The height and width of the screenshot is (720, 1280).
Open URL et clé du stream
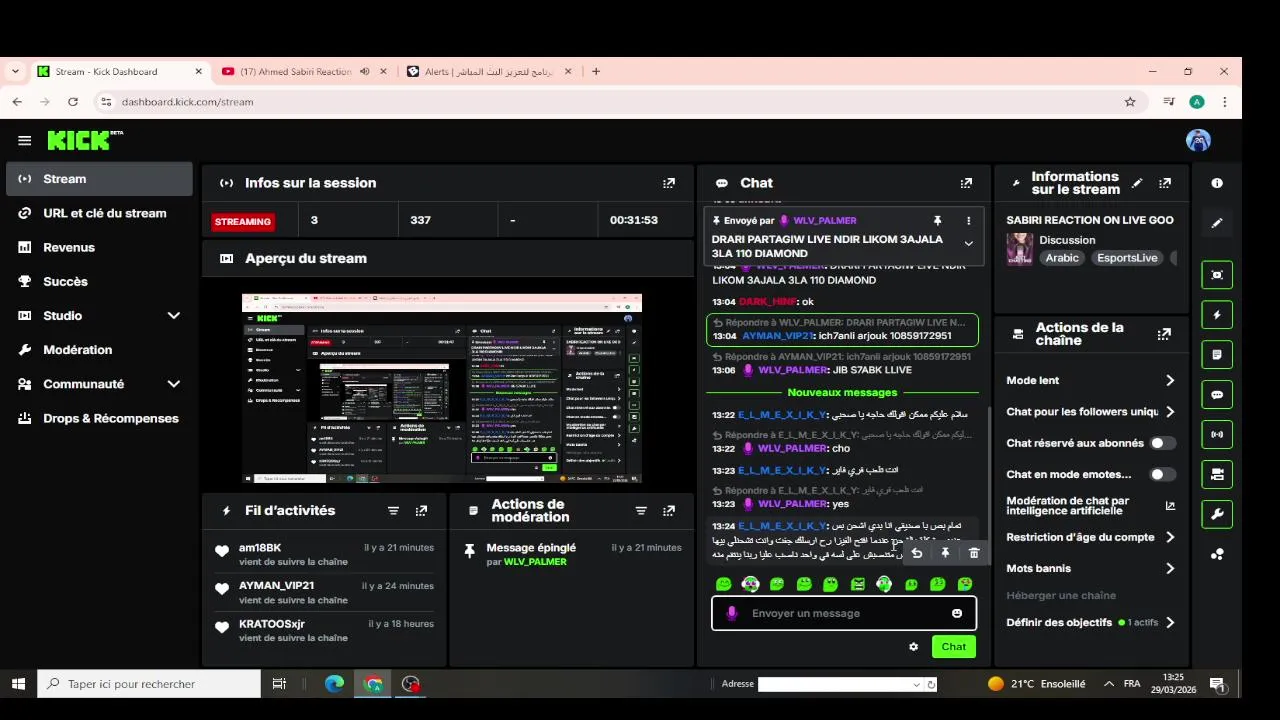pyautogui.click(x=97, y=213)
